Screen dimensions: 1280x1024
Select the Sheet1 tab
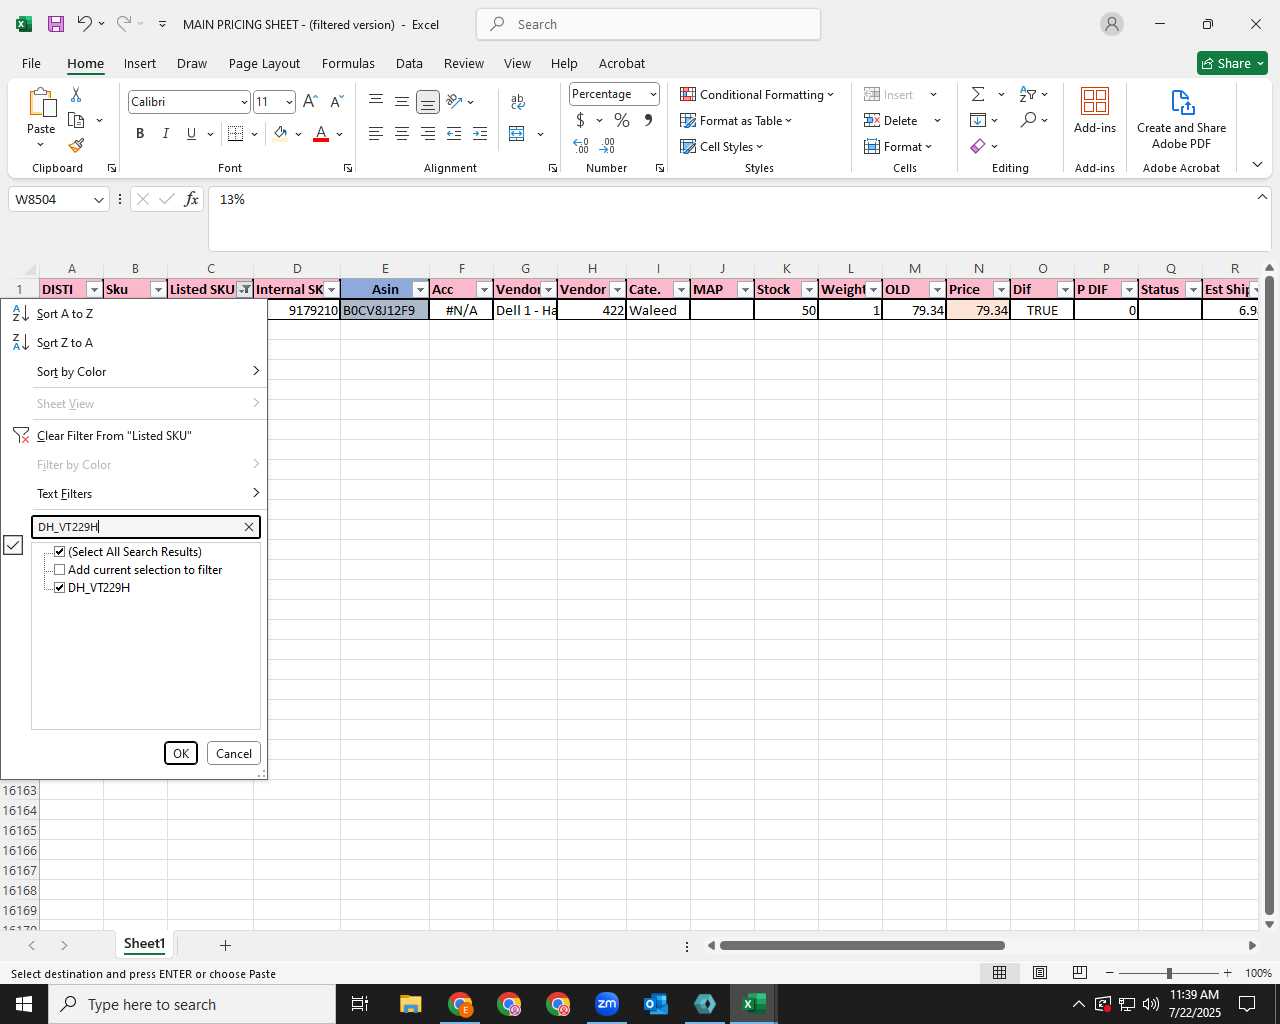tap(144, 944)
